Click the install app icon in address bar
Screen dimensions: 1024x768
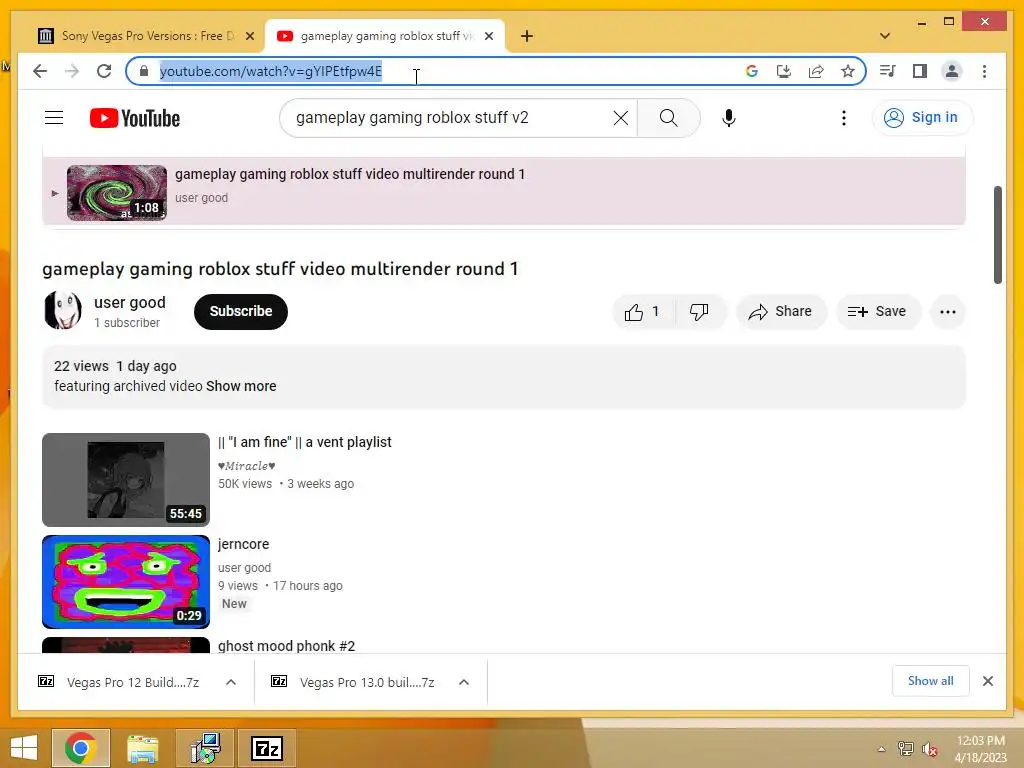click(x=784, y=71)
